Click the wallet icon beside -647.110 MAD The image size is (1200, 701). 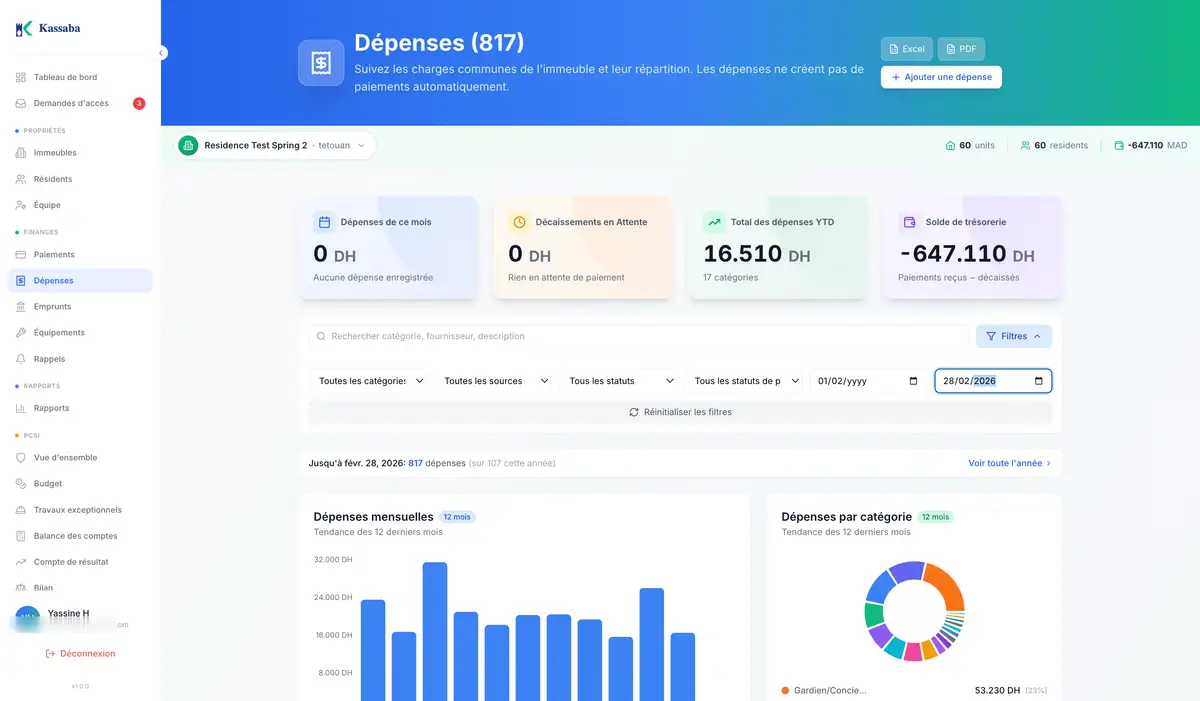click(1119, 145)
